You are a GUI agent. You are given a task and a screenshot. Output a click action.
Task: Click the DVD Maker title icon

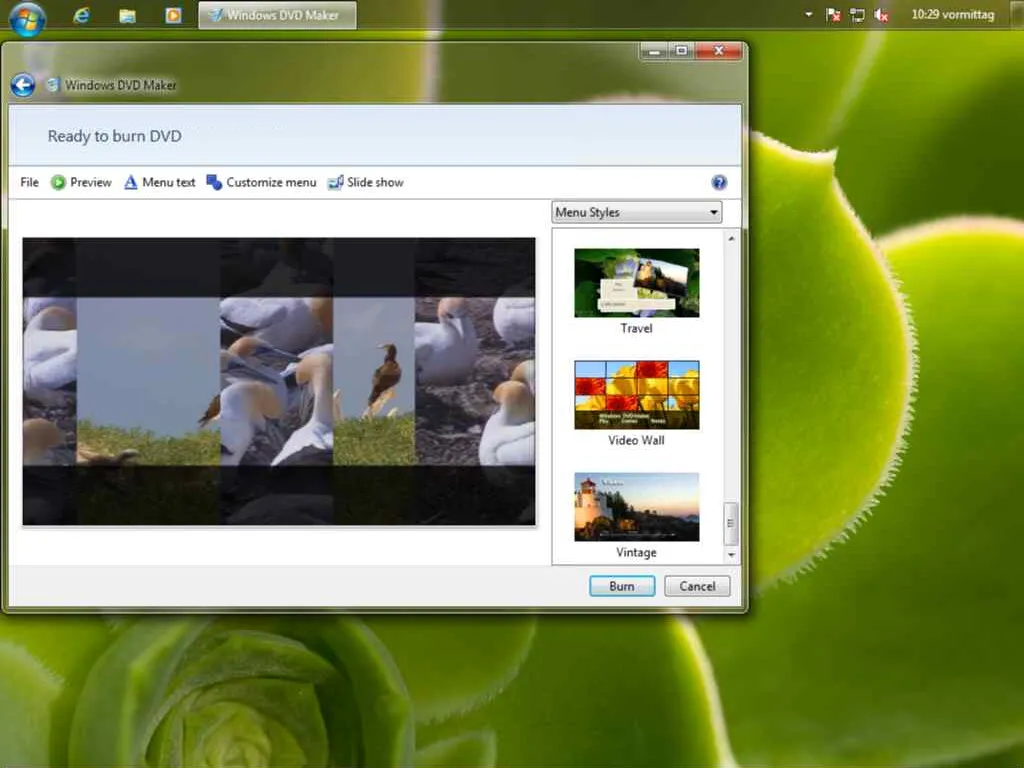(52, 84)
